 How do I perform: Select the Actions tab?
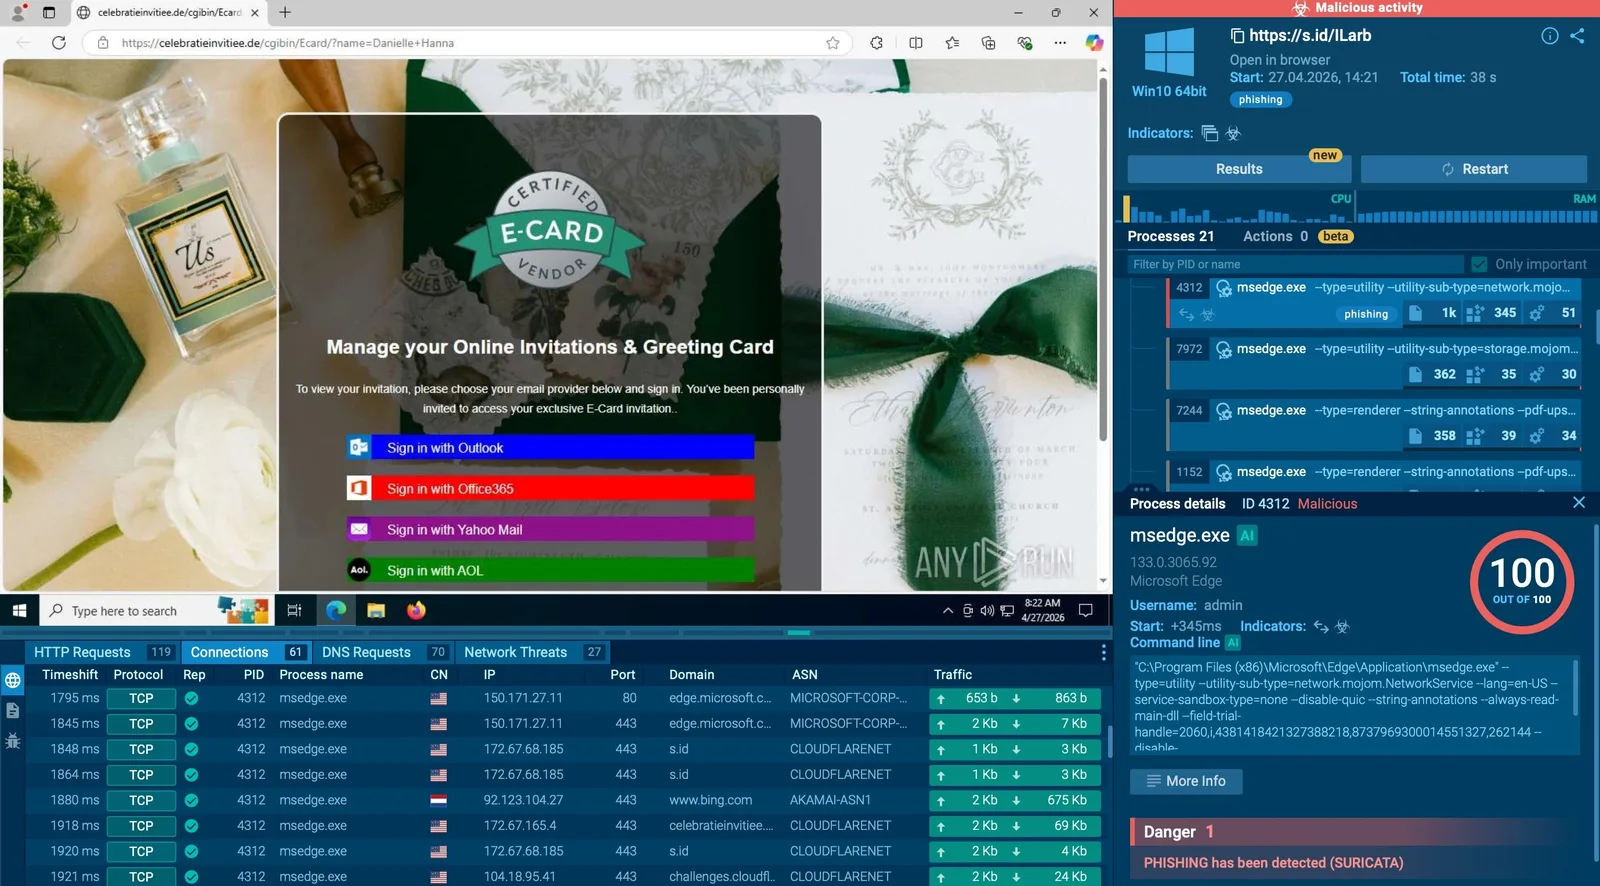click(1275, 236)
